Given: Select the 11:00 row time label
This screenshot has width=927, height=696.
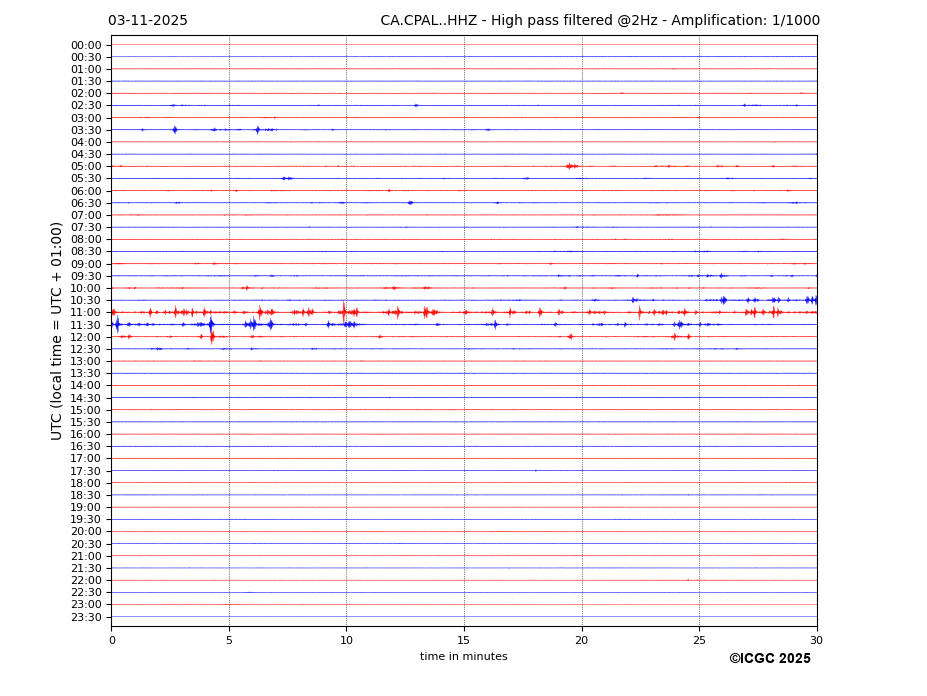Looking at the screenshot, I should coord(85,312).
